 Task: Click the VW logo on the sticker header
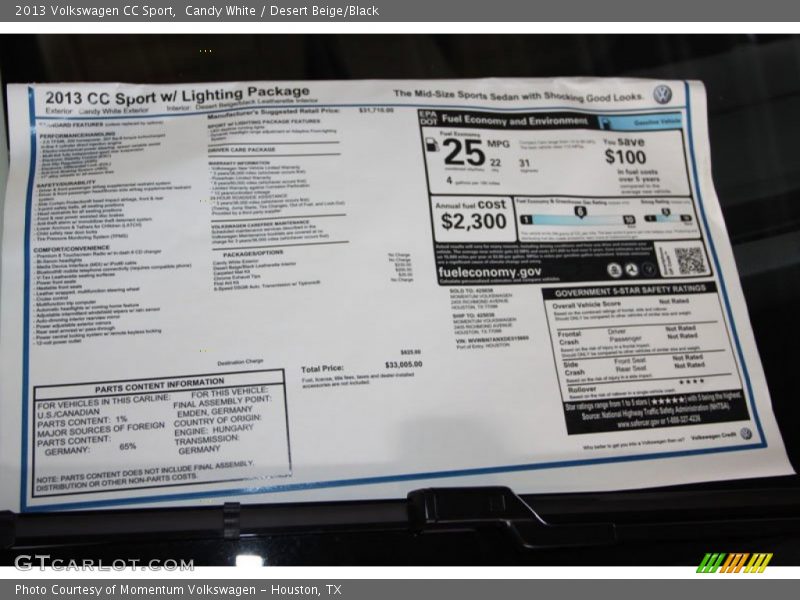[x=662, y=95]
